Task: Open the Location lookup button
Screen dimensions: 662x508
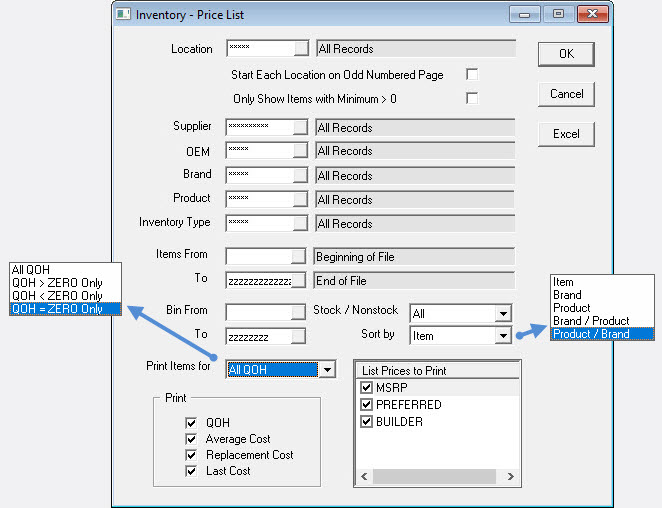Action: [x=301, y=49]
